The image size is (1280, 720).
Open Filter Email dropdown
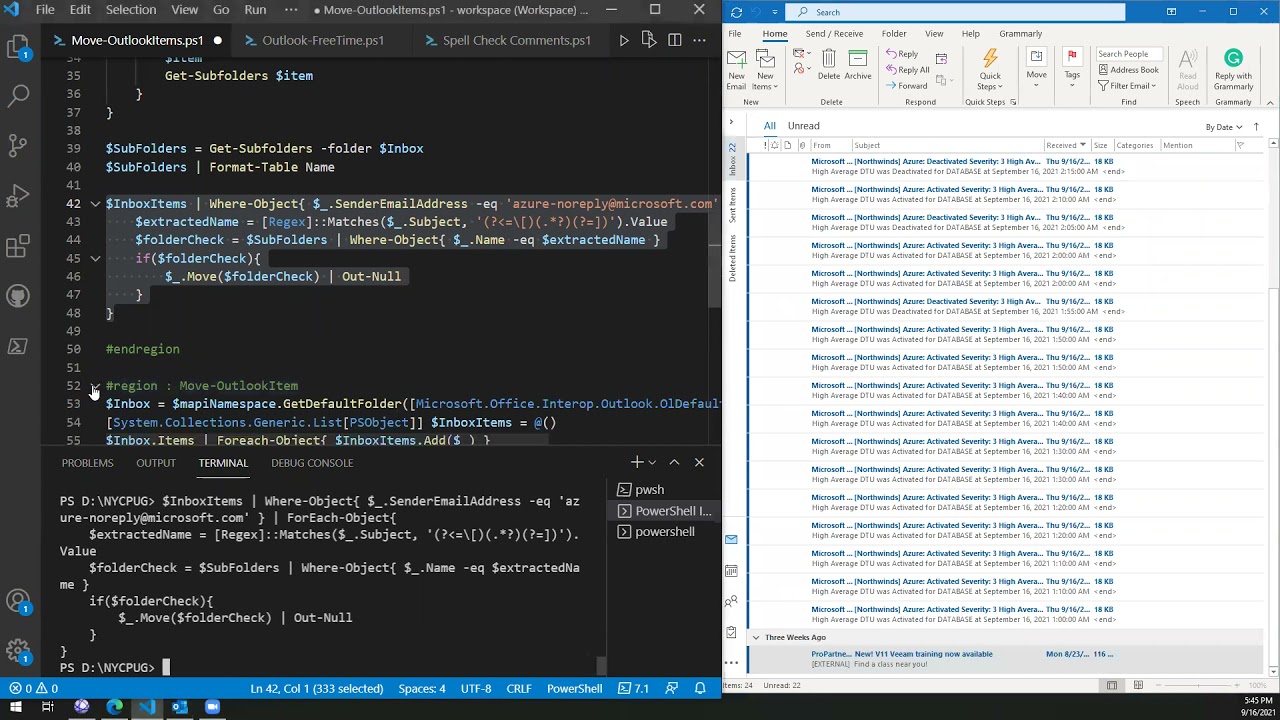coord(1127,86)
